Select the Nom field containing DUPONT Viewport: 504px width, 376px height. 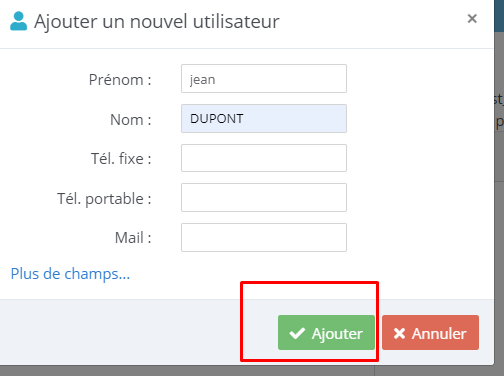pyautogui.click(x=264, y=119)
